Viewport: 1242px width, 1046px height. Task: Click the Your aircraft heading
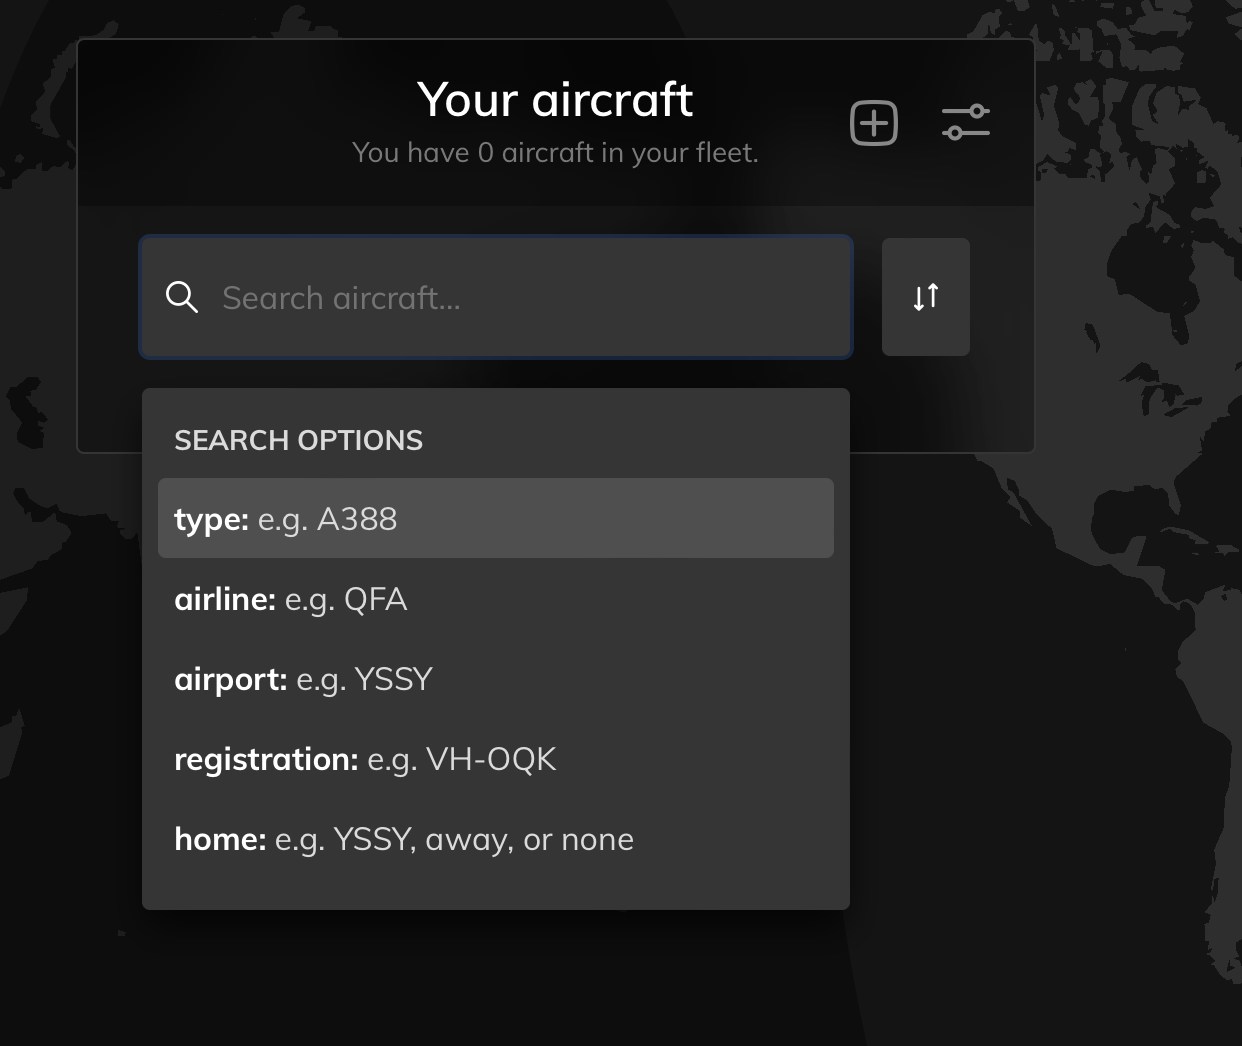tap(555, 99)
